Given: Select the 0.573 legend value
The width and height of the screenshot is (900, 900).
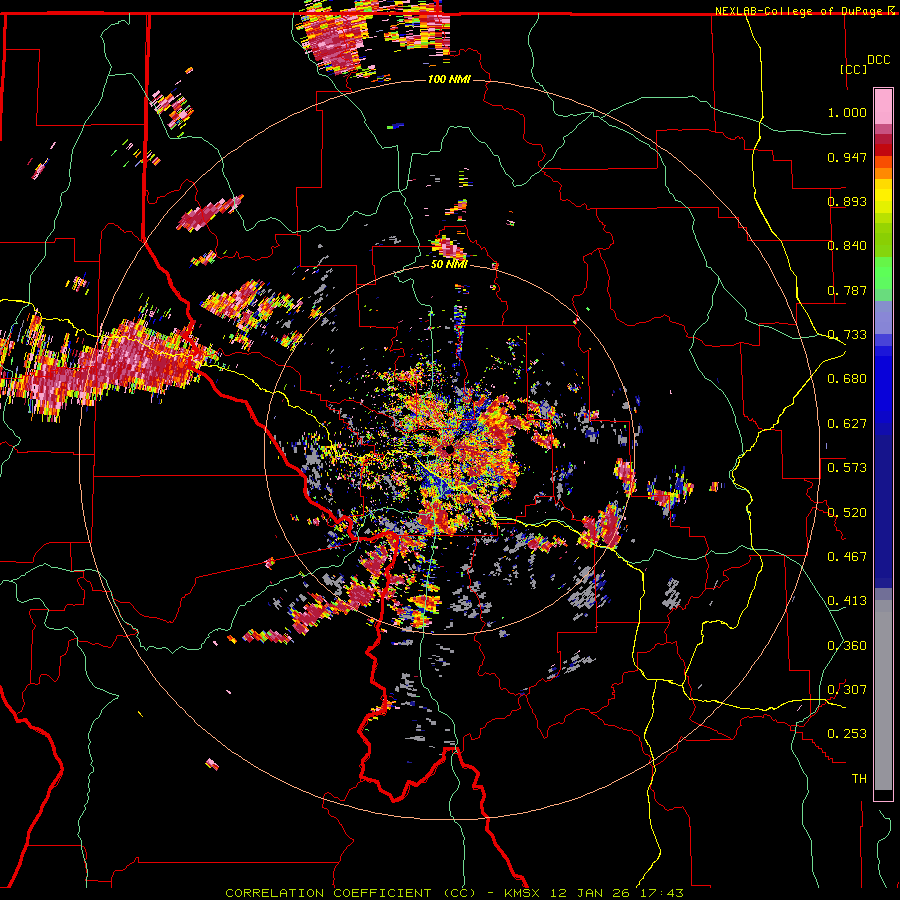Looking at the screenshot, I should pos(847,468).
